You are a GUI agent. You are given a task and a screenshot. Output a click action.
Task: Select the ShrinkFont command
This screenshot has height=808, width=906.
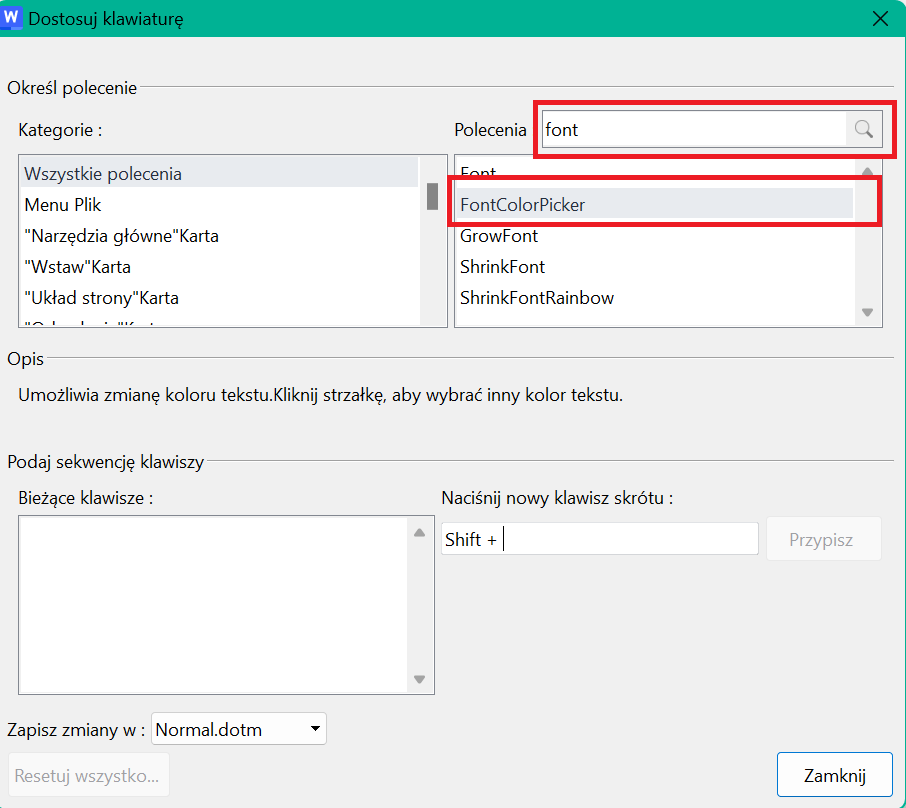pos(655,267)
